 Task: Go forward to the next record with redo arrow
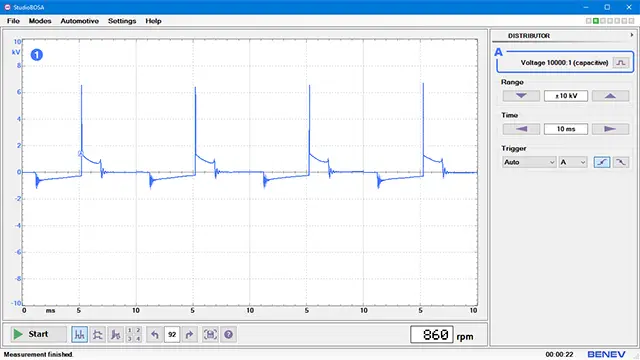[189, 335]
